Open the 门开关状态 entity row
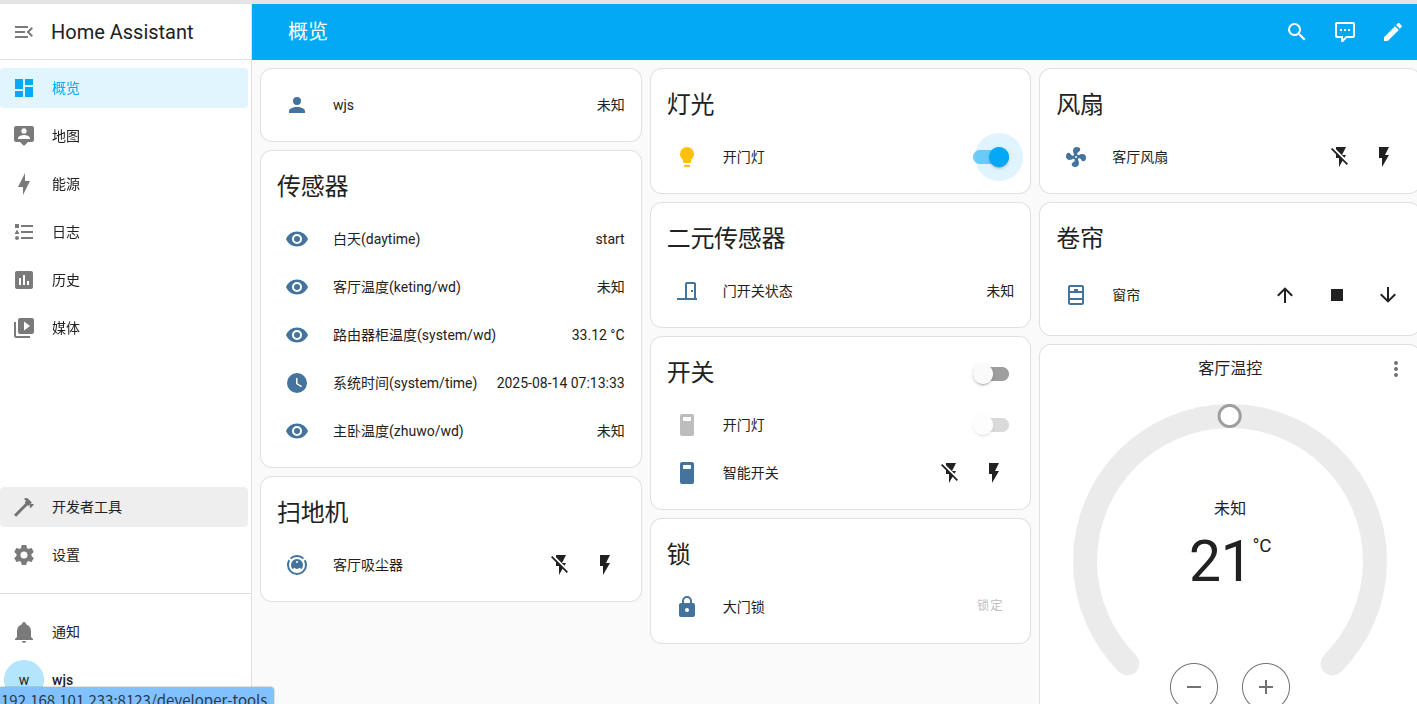The width and height of the screenshot is (1417, 704). (x=840, y=291)
